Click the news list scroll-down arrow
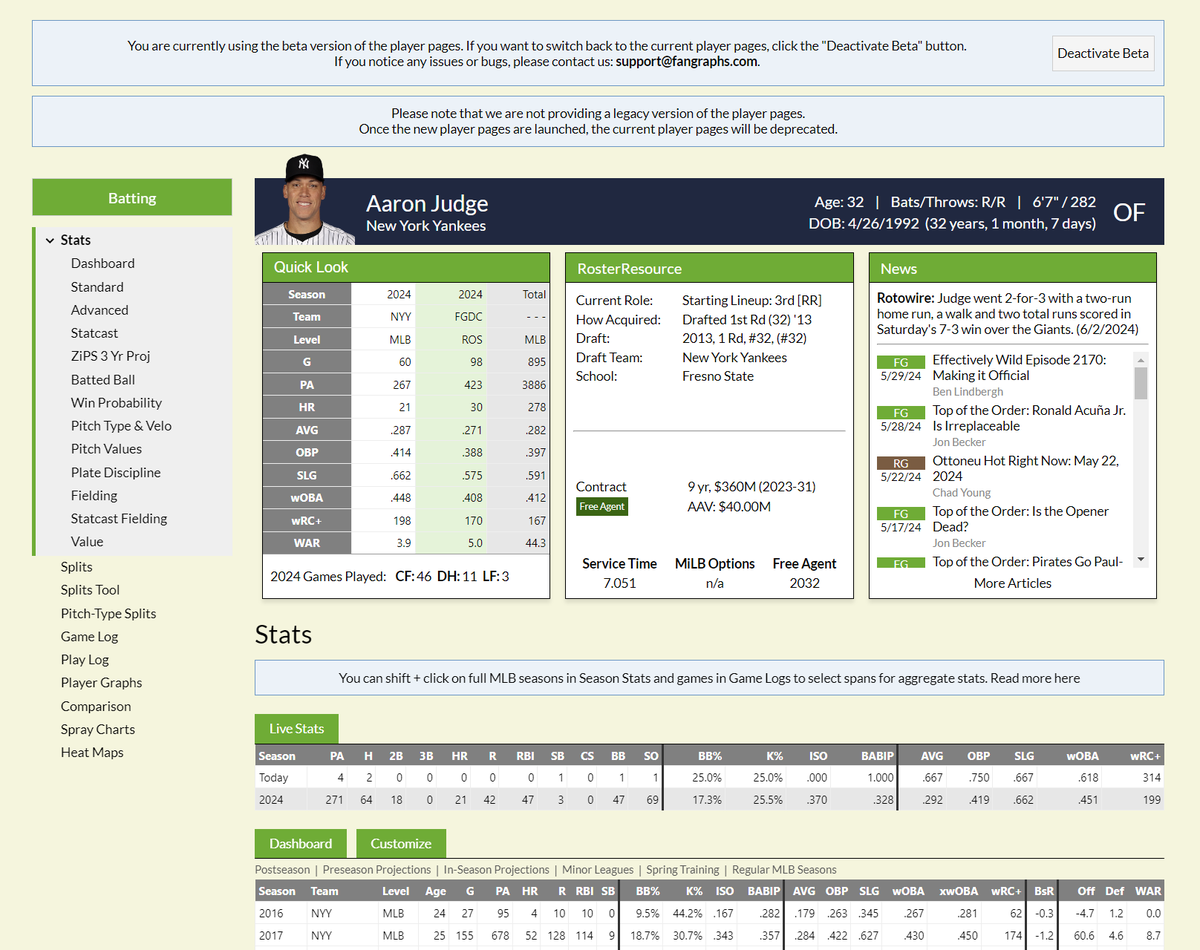This screenshot has height=950, width=1200. (x=1141, y=560)
